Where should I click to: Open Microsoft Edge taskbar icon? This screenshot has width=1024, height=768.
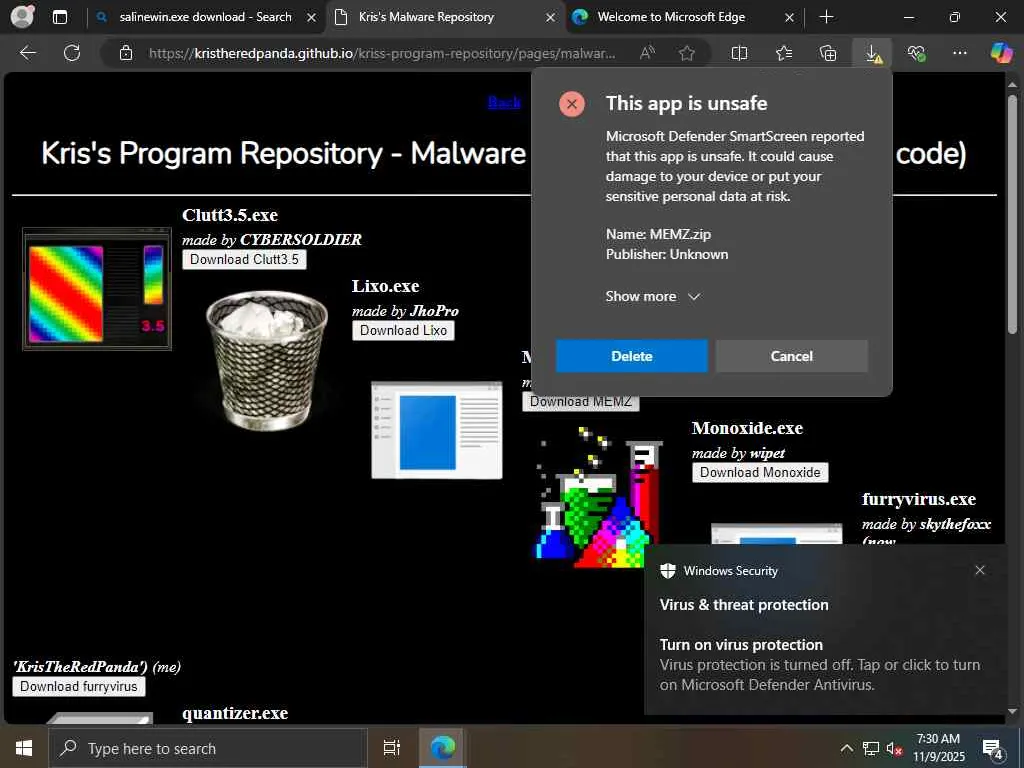pyautogui.click(x=442, y=748)
